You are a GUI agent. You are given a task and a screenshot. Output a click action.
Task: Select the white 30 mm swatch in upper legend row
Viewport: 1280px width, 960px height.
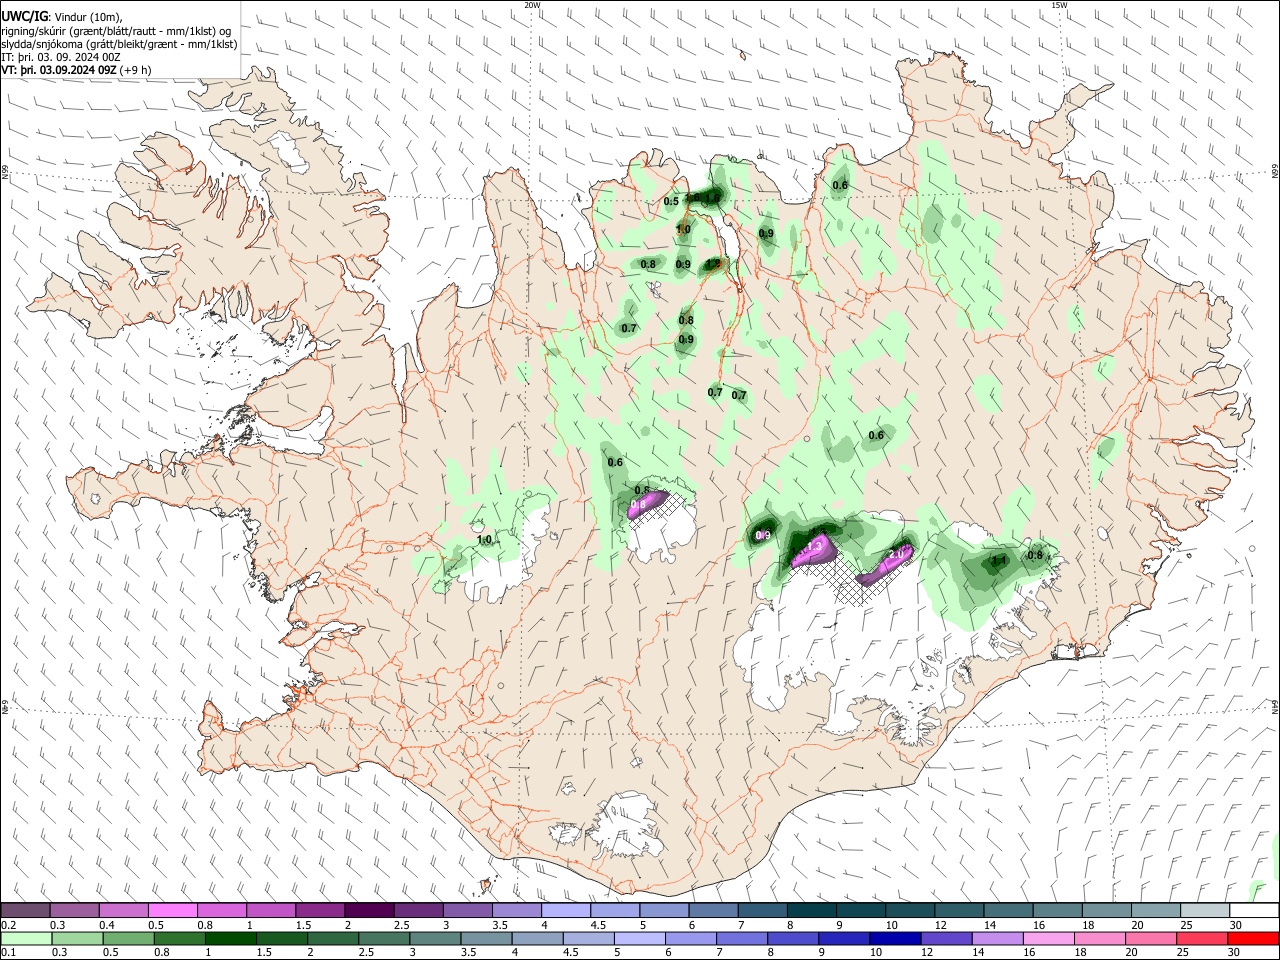click(1254, 910)
